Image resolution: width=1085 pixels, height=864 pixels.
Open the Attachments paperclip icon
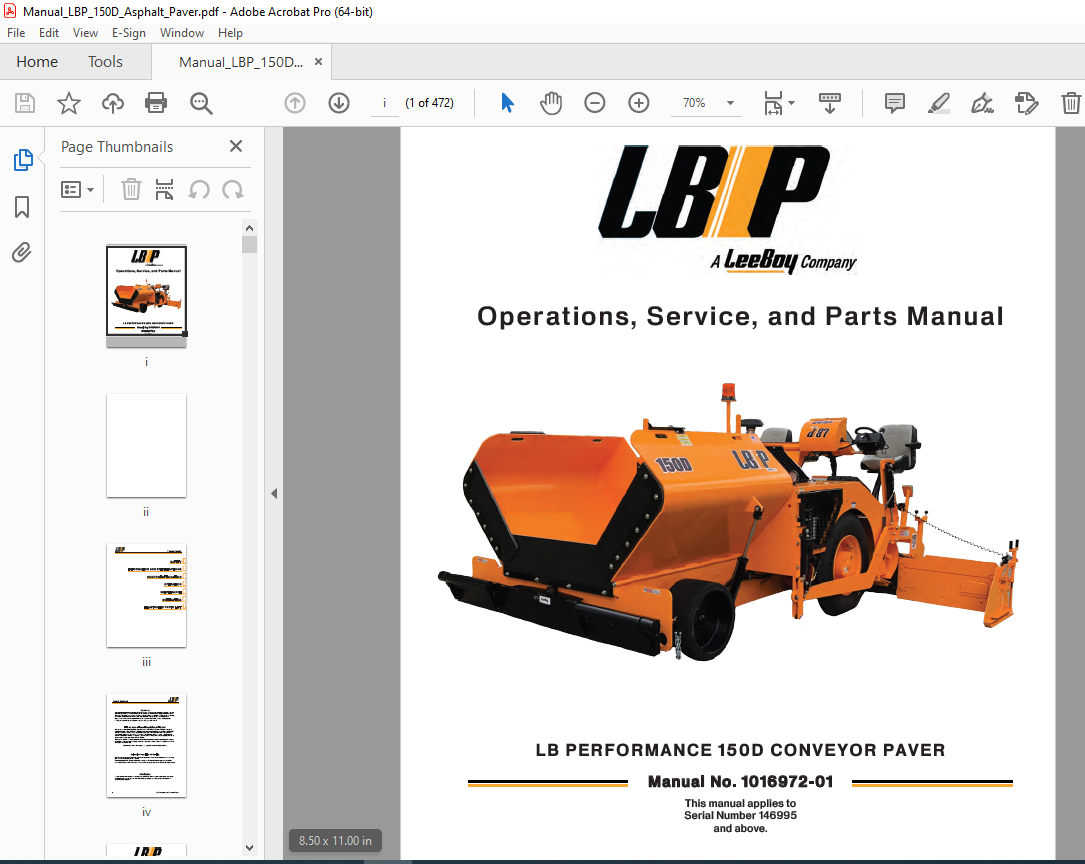(x=22, y=252)
